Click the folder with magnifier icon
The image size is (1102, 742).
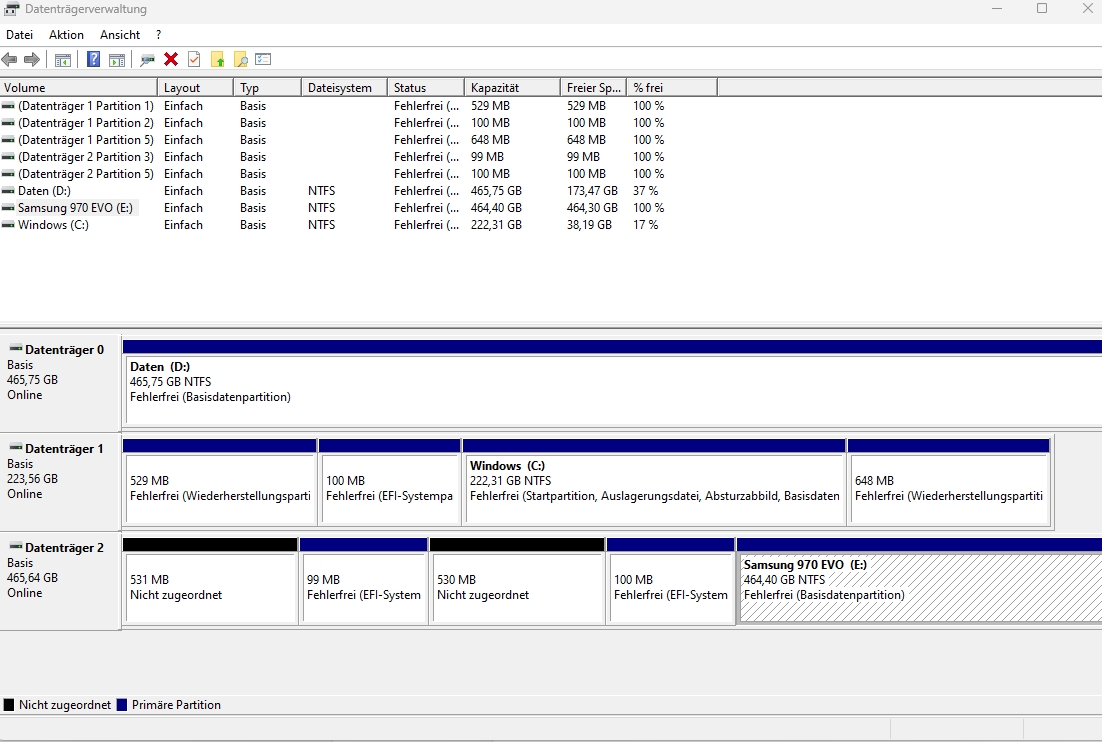point(240,60)
